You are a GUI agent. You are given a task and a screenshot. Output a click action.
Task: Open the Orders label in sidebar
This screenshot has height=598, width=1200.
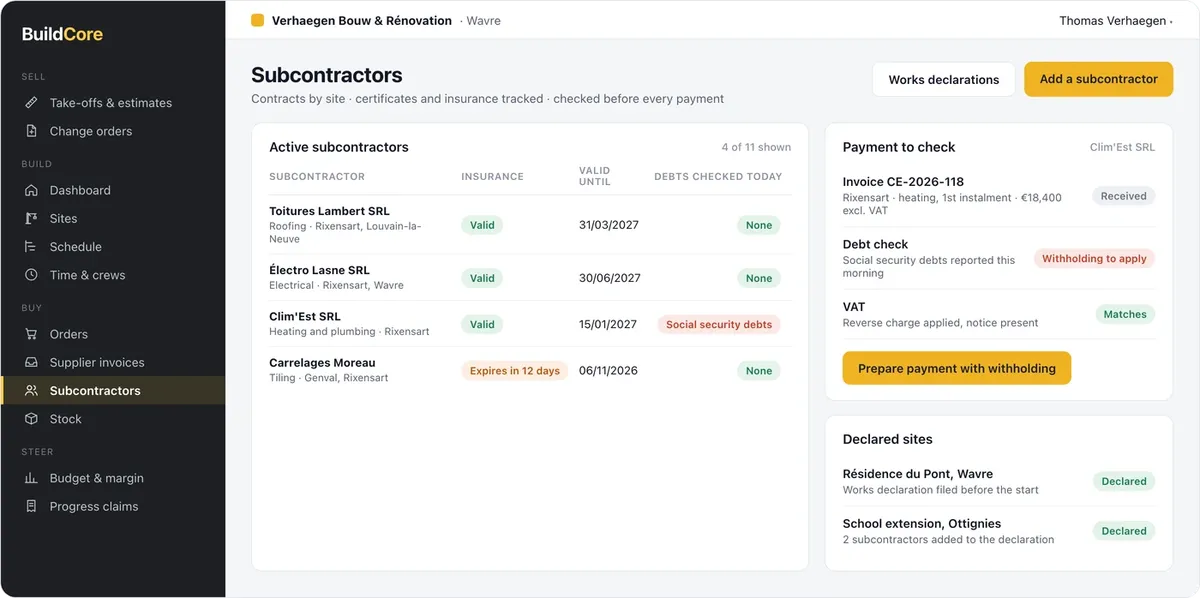[69, 334]
